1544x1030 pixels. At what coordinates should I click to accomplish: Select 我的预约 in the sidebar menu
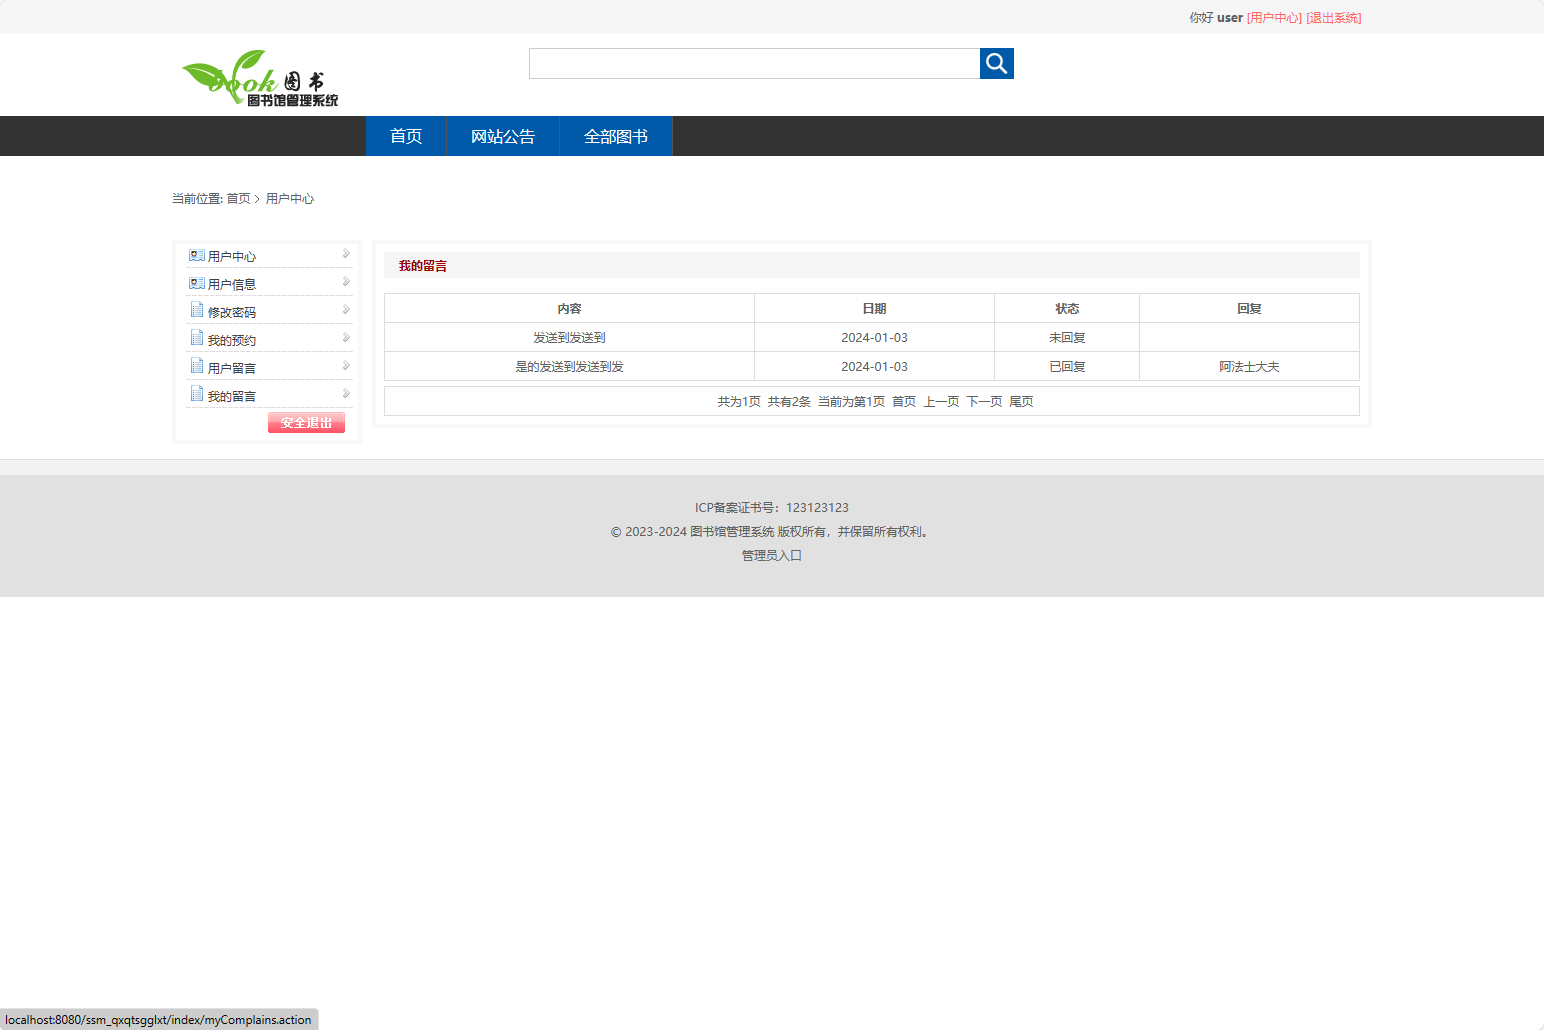[232, 341]
